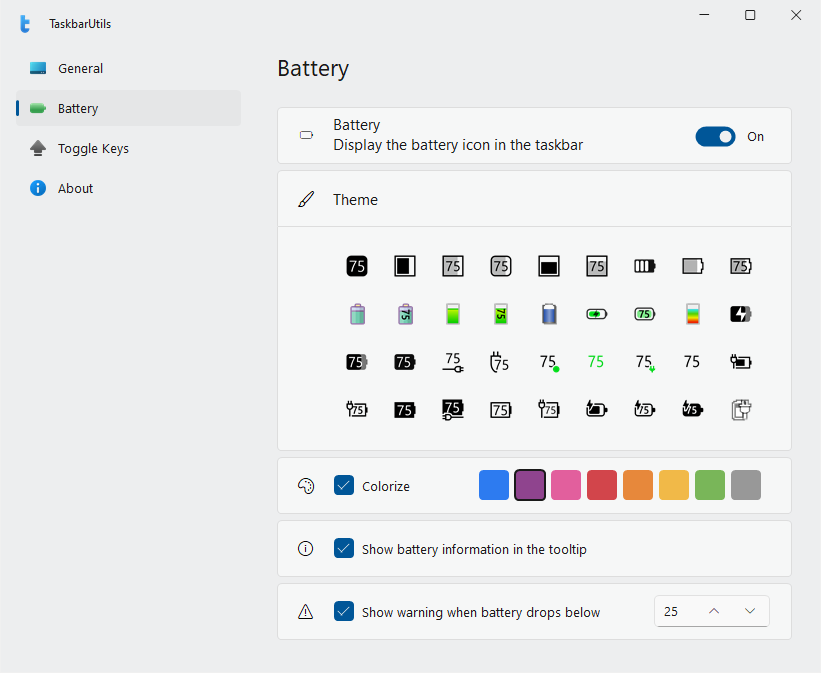Viewport: 821px width, 673px height.
Task: Disable Show battery information in the tooltip
Action: coord(344,549)
